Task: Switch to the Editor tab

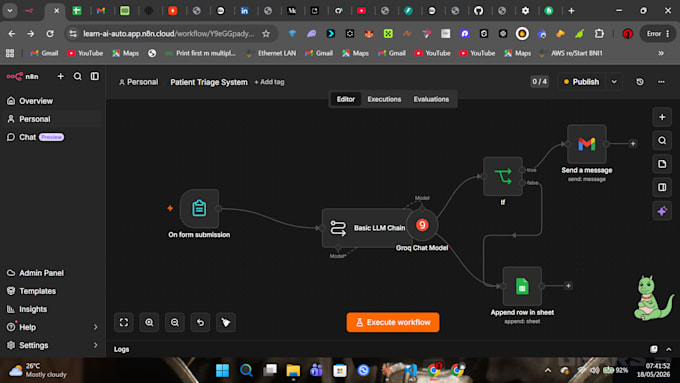Action: click(346, 99)
